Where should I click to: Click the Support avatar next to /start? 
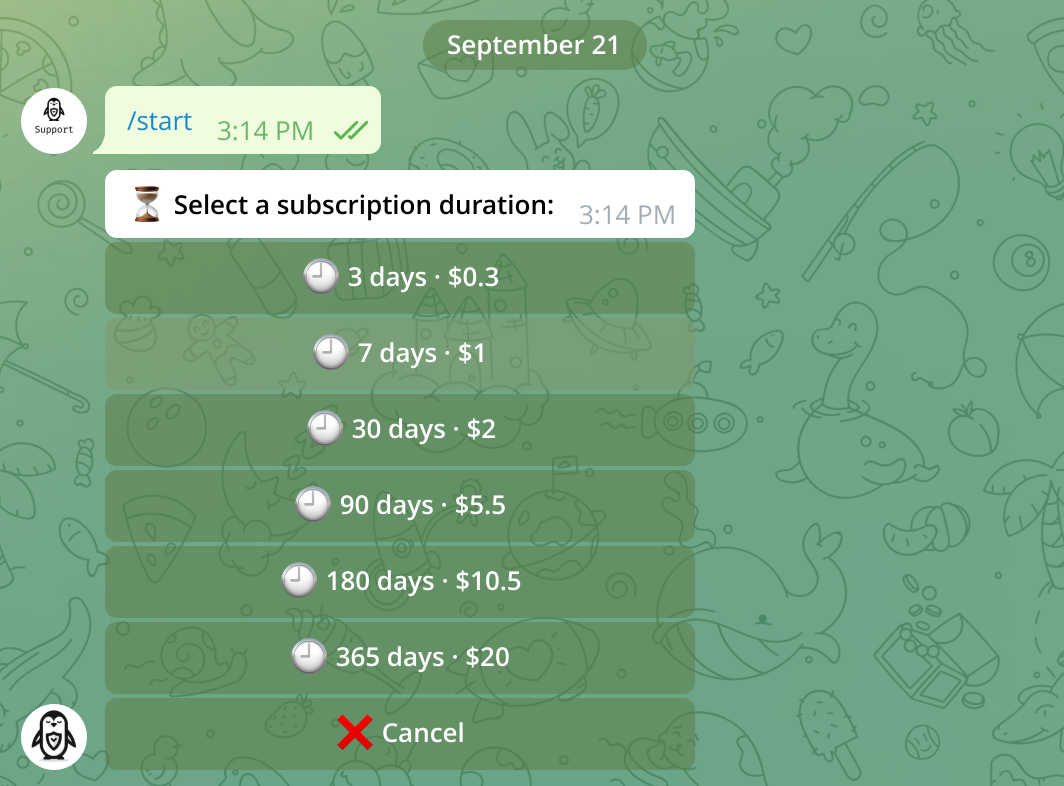pos(54,121)
